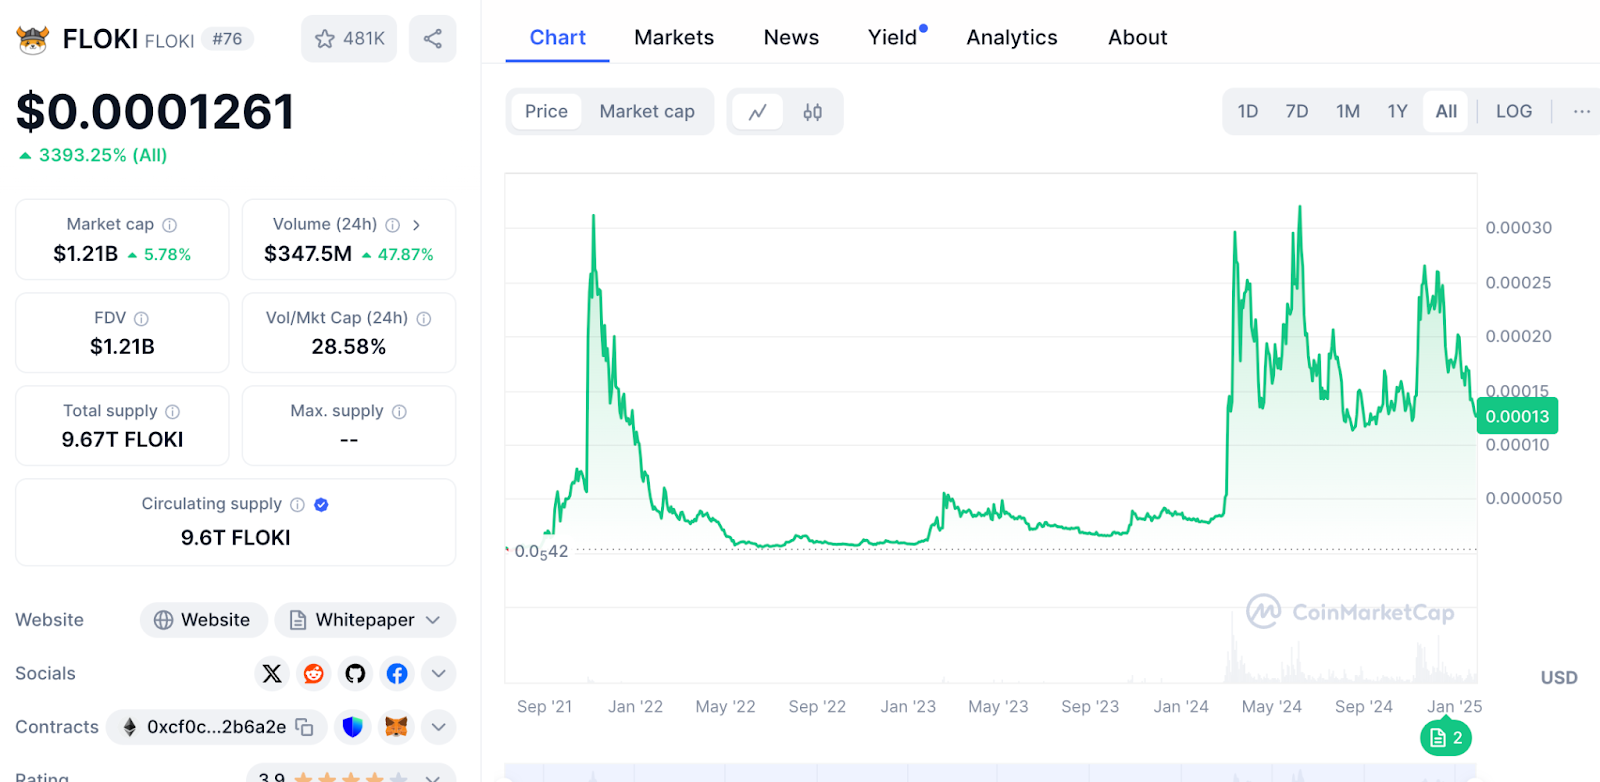The width and height of the screenshot is (1600, 782).
Task: Click the chart range selector strip at bottom
Action: (990, 773)
